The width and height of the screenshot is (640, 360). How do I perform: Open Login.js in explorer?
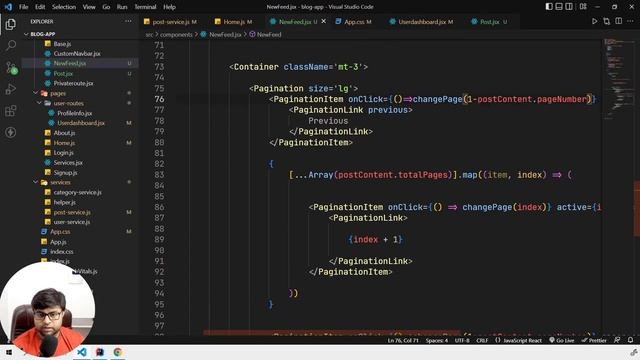coord(63,153)
